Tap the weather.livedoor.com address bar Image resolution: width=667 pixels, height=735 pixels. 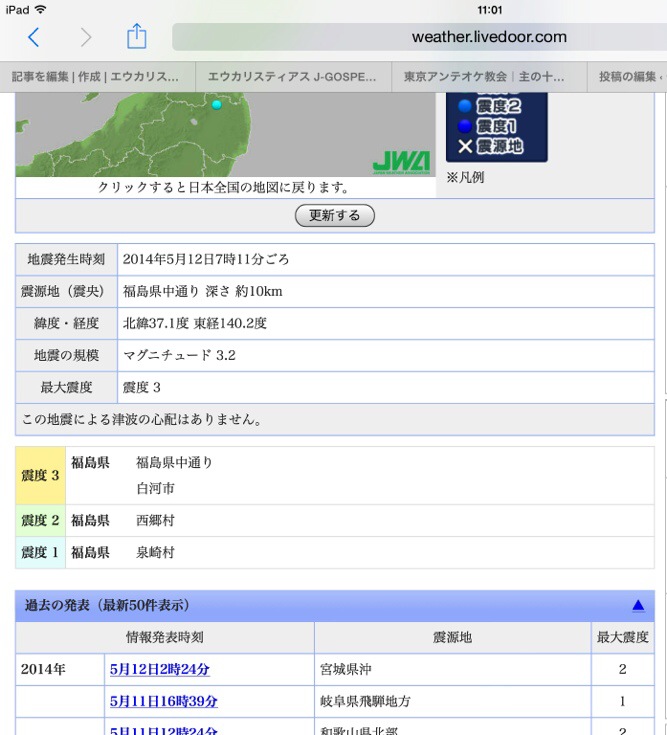pos(416,37)
